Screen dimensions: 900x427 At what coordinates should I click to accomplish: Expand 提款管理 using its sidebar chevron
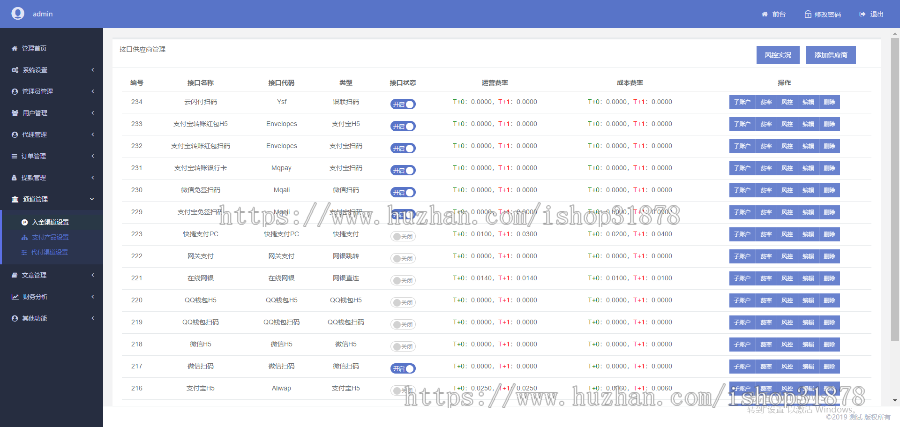(x=93, y=178)
